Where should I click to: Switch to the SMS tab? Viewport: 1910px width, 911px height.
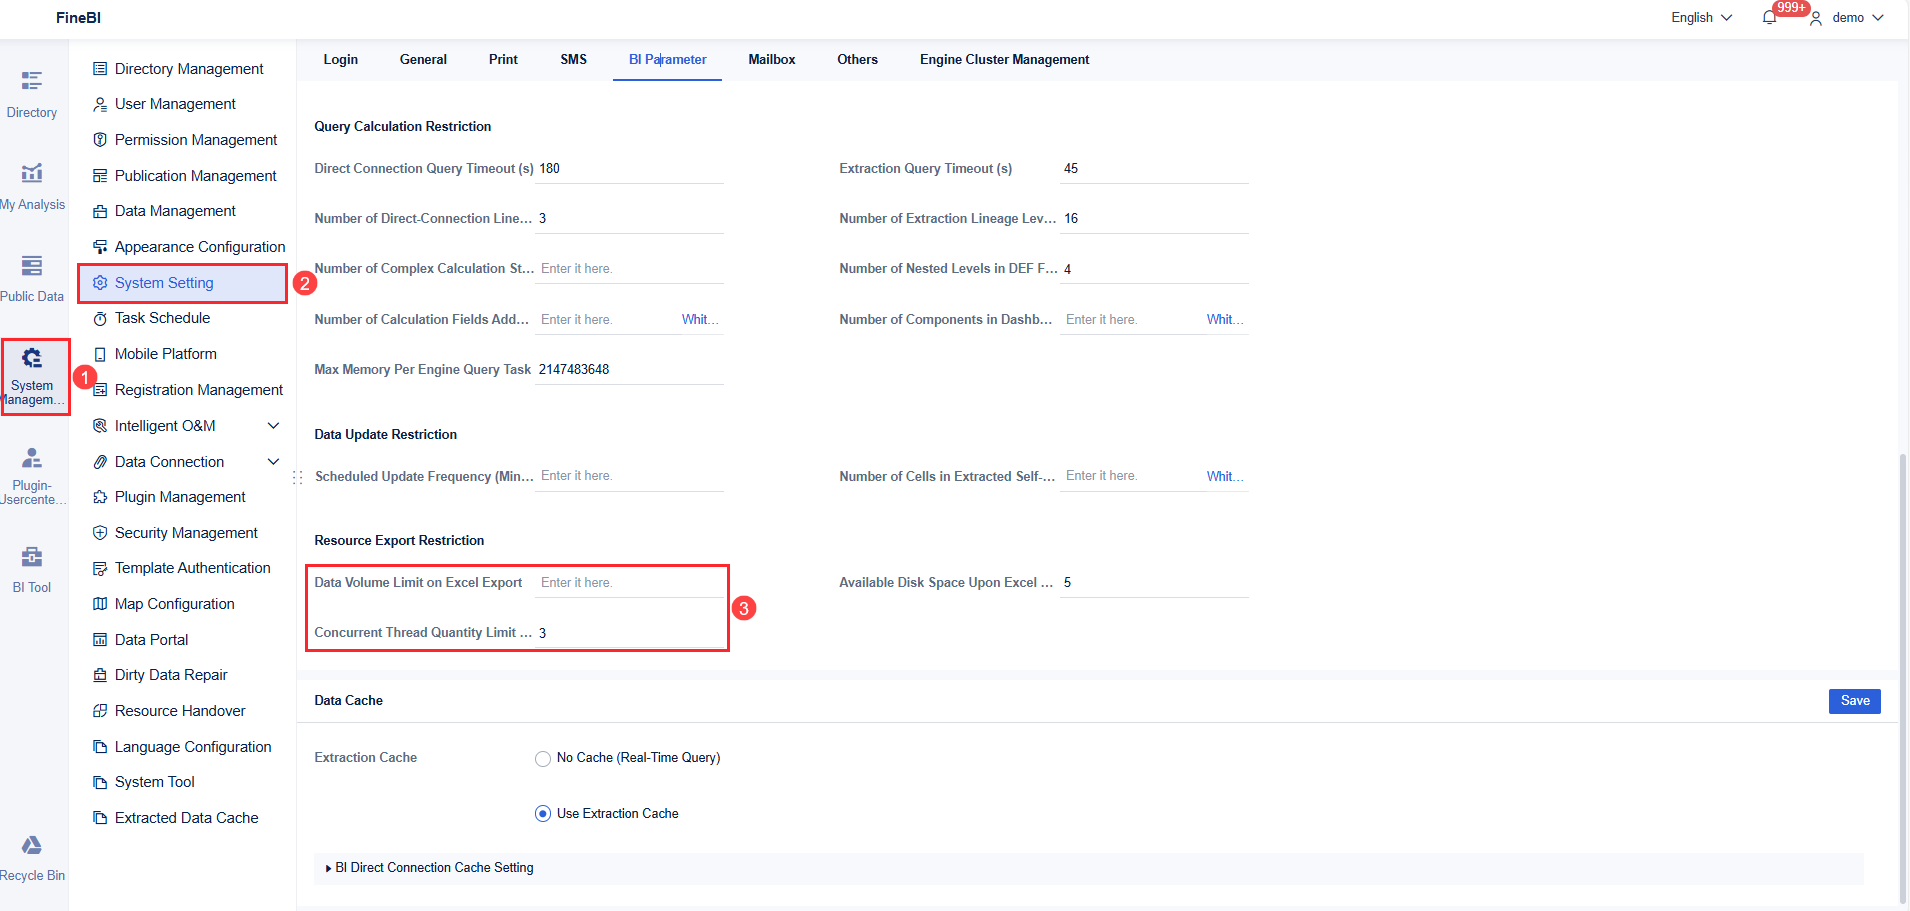(574, 60)
